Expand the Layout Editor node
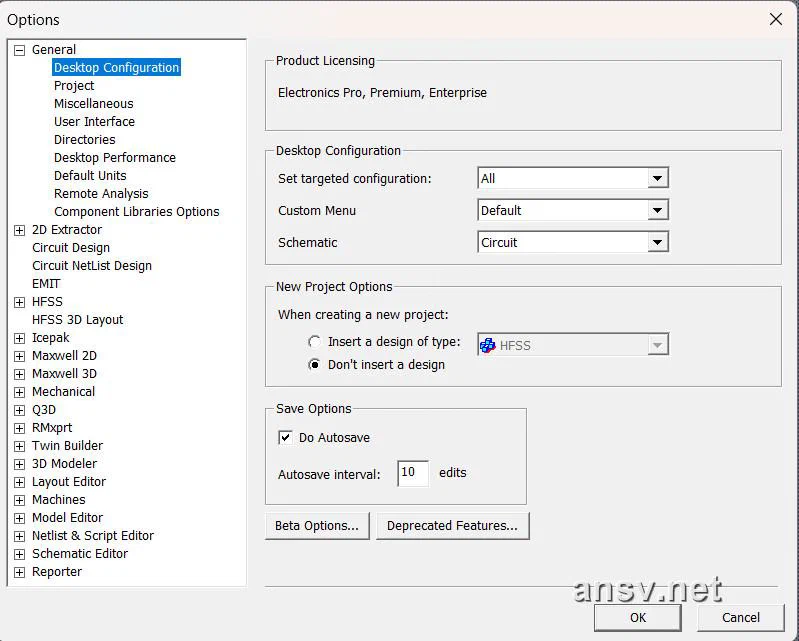Screen dimensions: 799x641 click(19, 482)
